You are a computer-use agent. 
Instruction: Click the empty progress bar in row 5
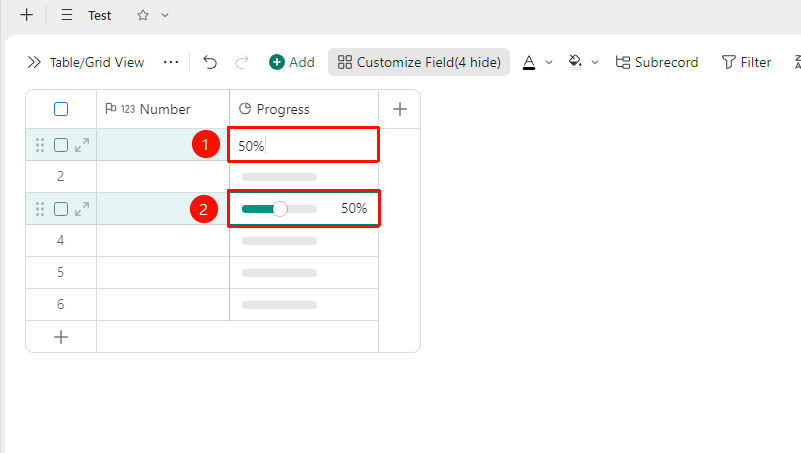pyautogui.click(x=279, y=273)
